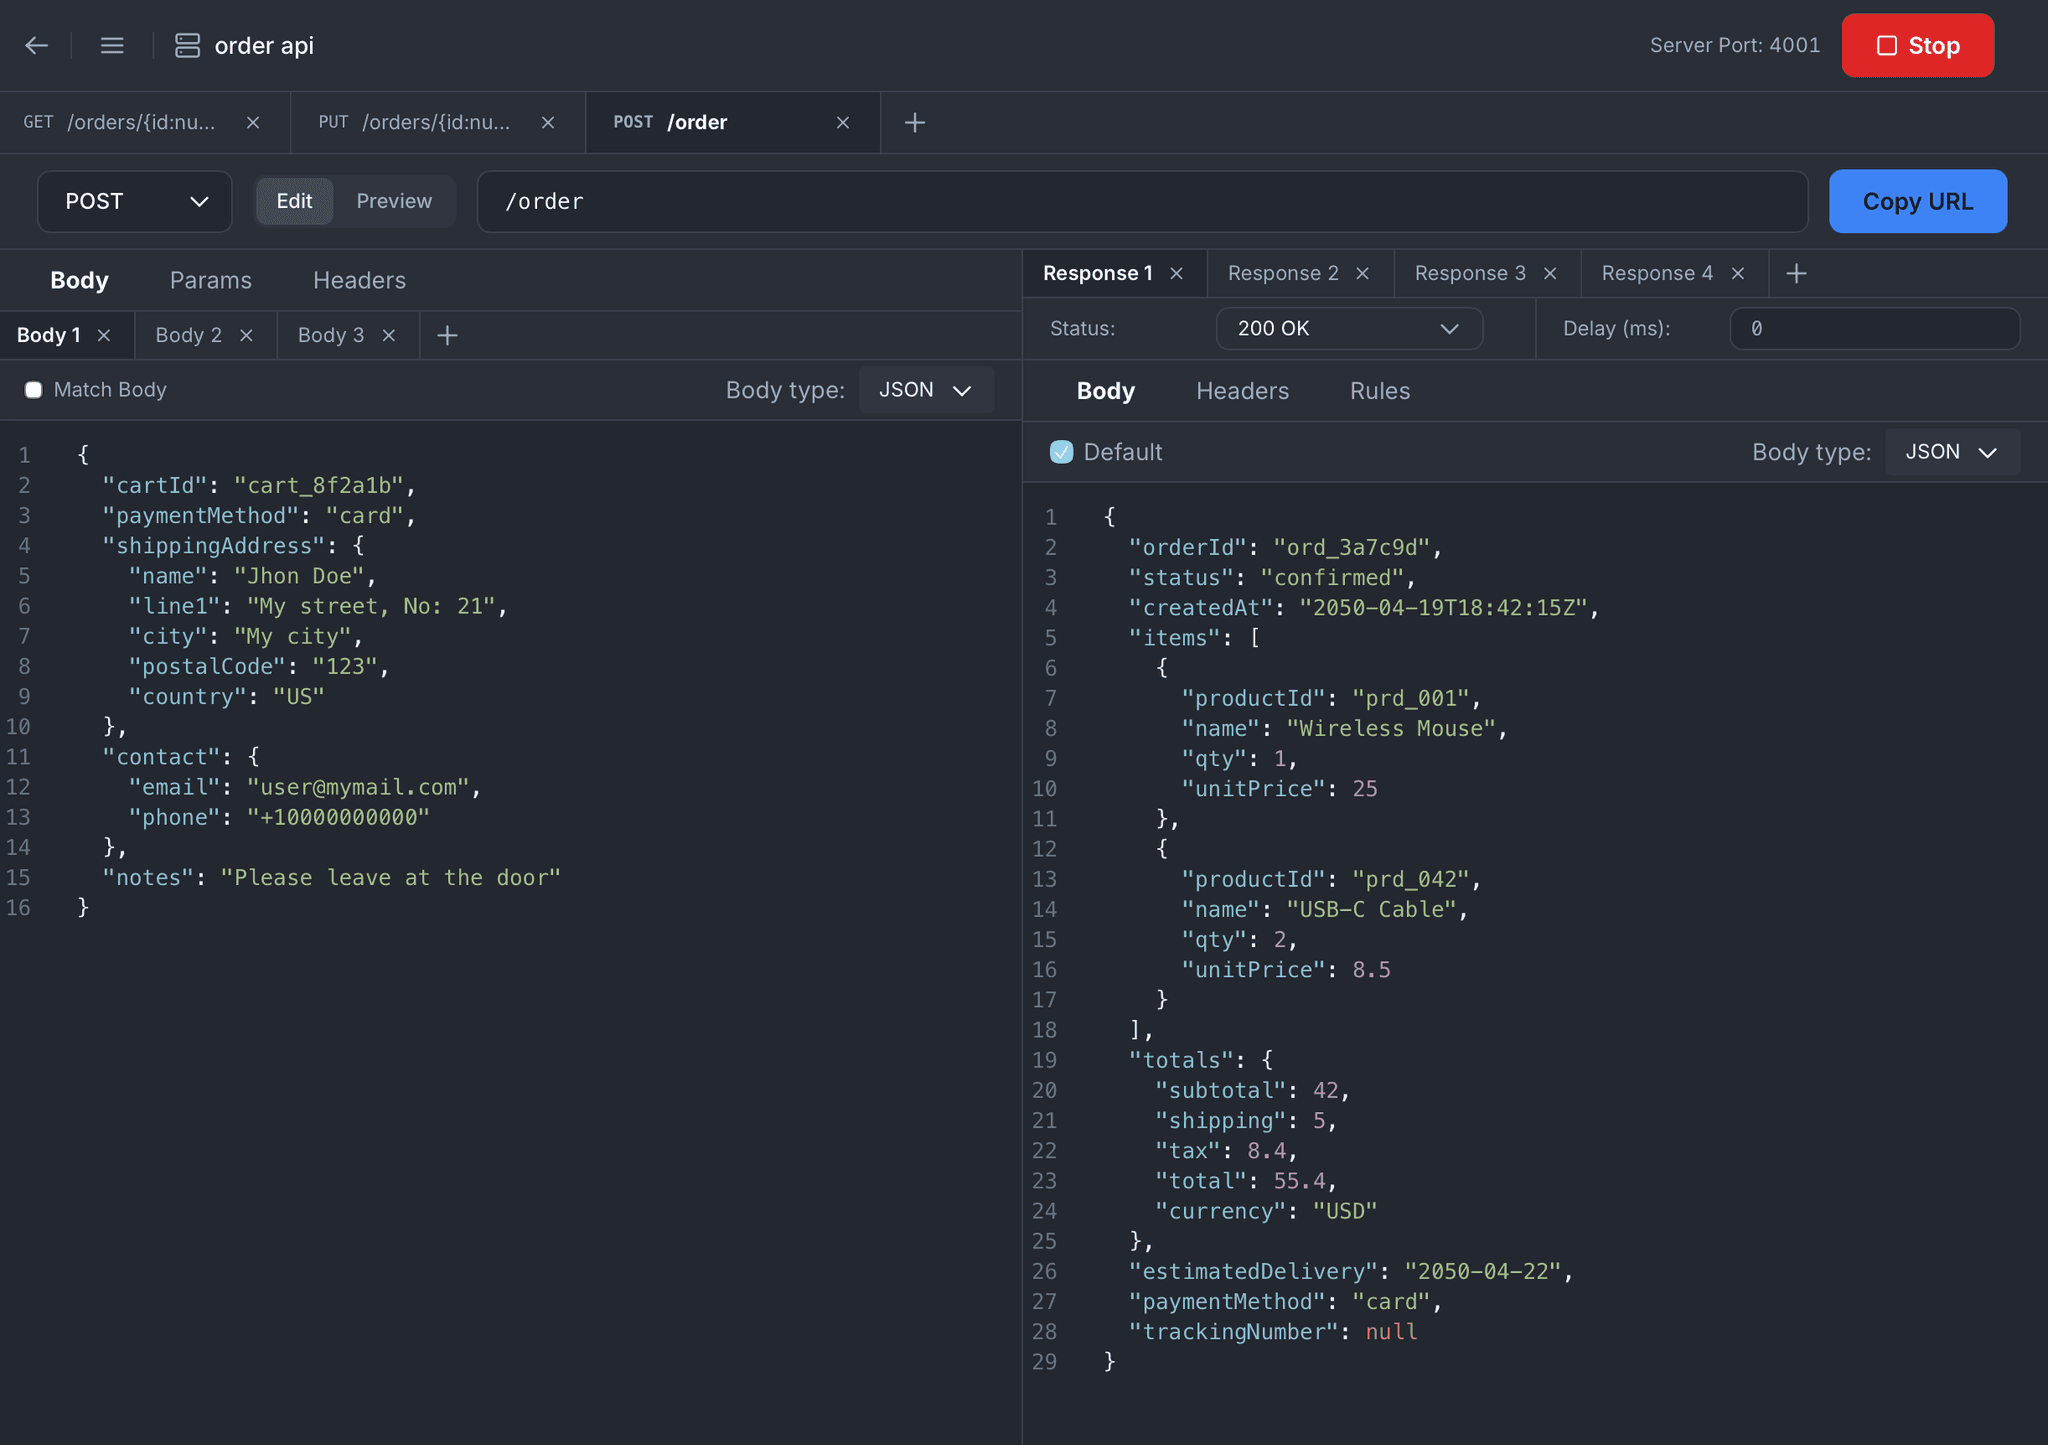Click the "USB-C Cable" name line

1324,909
